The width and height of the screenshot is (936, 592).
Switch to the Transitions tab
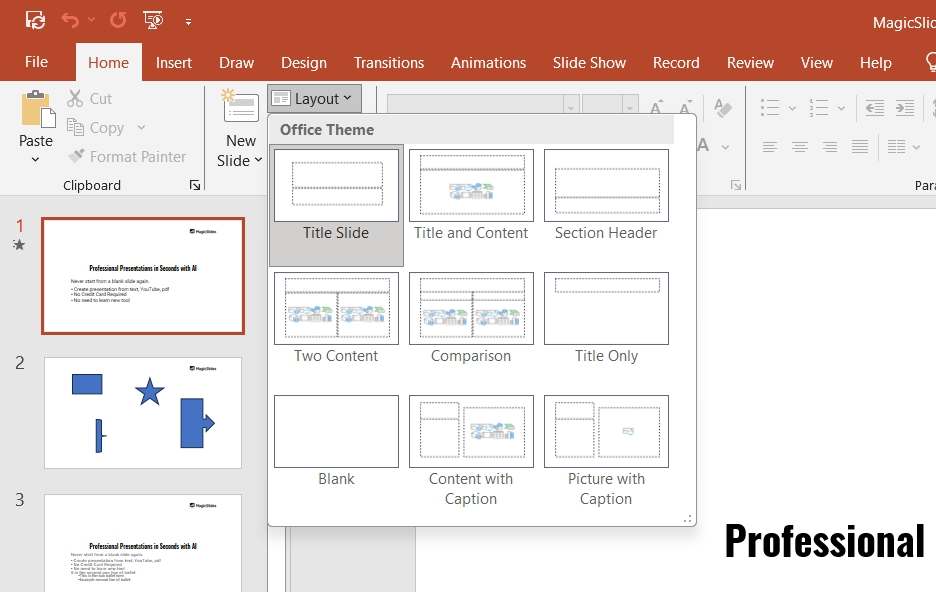(389, 62)
